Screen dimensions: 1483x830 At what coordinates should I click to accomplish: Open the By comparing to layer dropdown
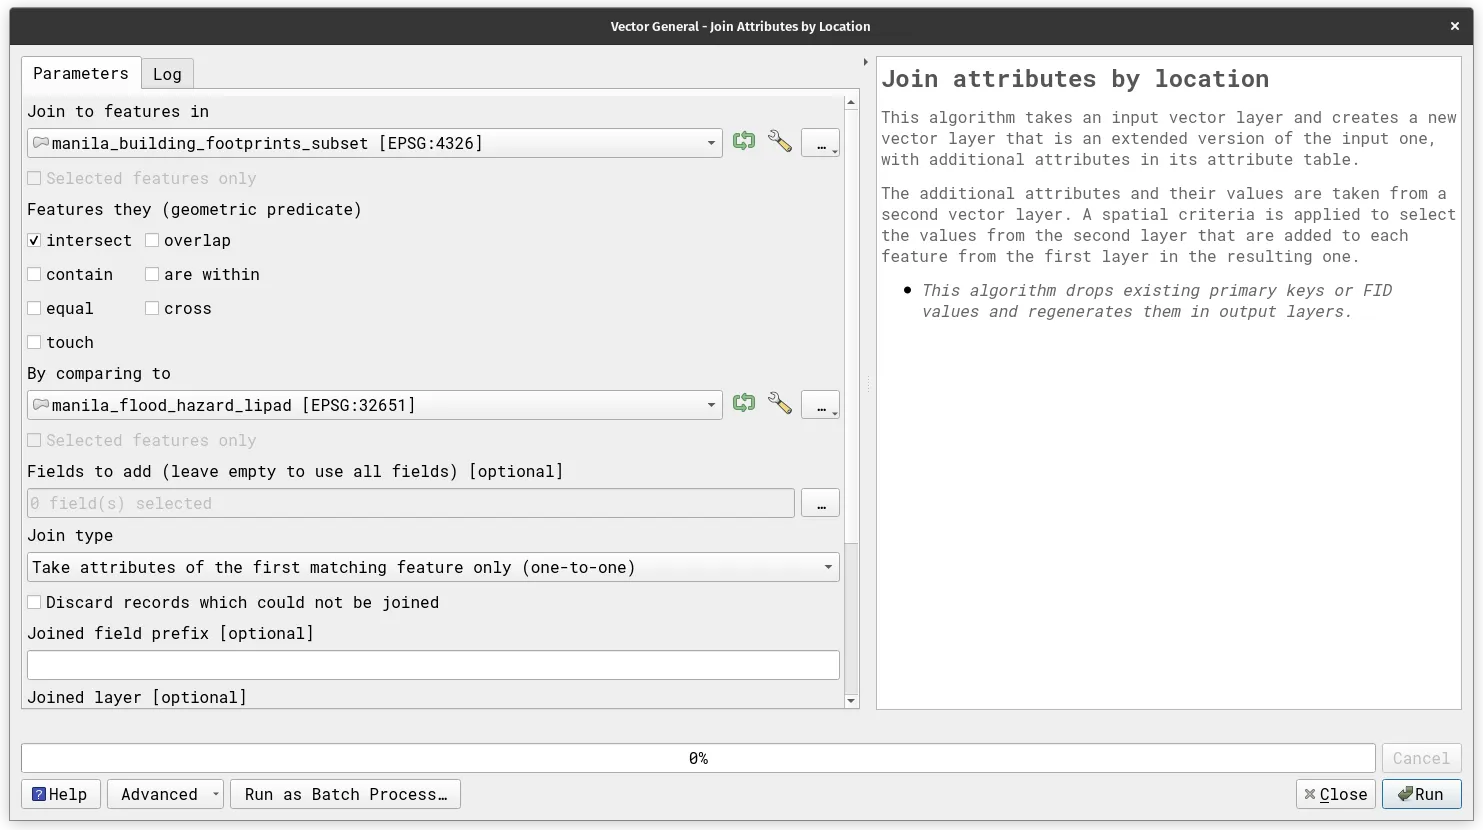coord(711,405)
